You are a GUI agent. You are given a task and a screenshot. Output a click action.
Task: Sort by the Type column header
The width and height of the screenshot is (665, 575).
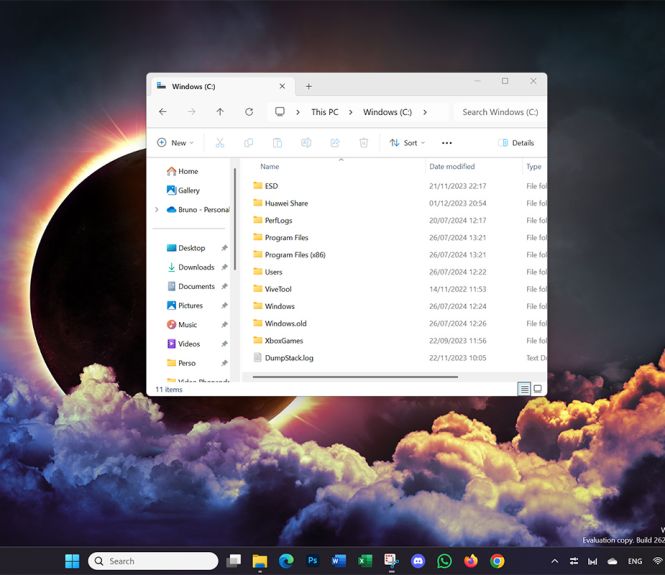click(534, 167)
